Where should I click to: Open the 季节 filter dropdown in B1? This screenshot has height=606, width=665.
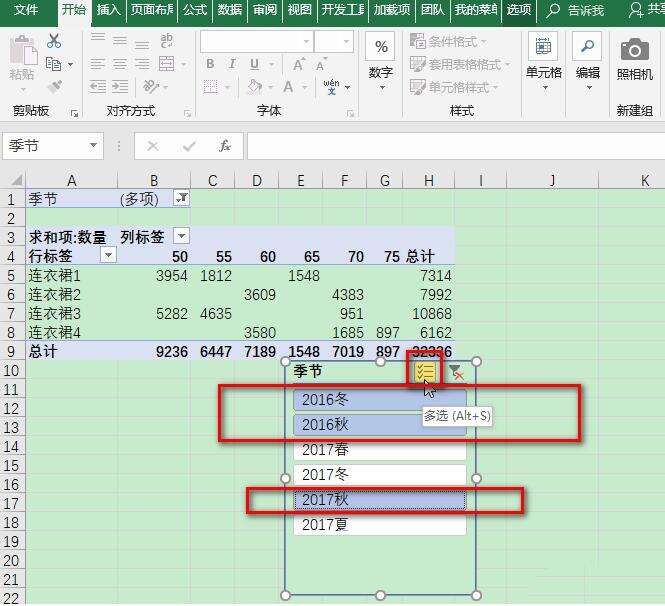click(182, 198)
